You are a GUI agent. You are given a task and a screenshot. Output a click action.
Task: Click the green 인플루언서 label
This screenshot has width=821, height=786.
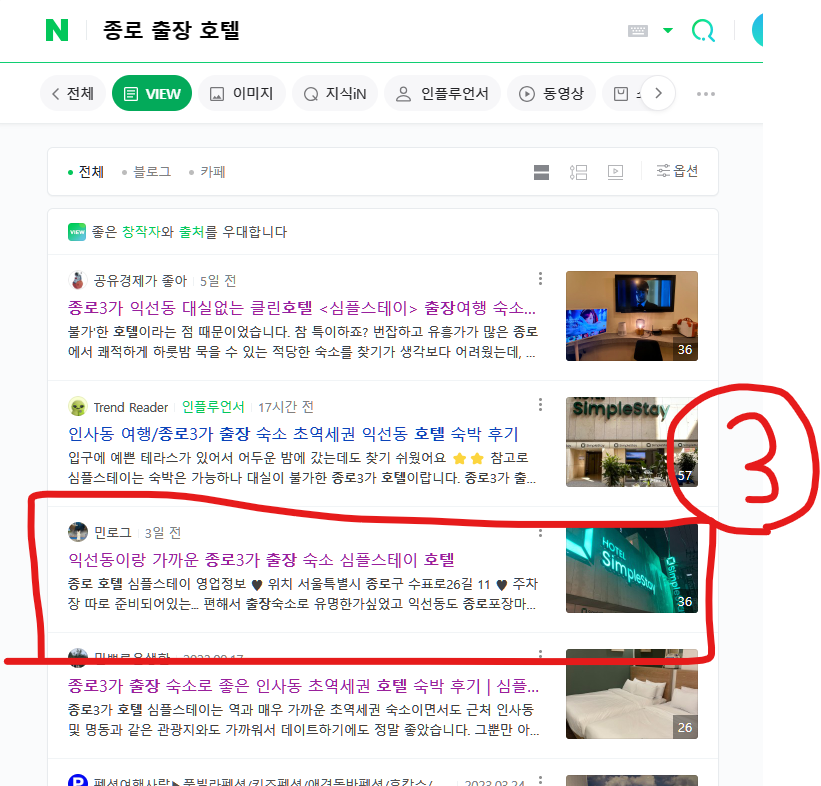point(213,407)
